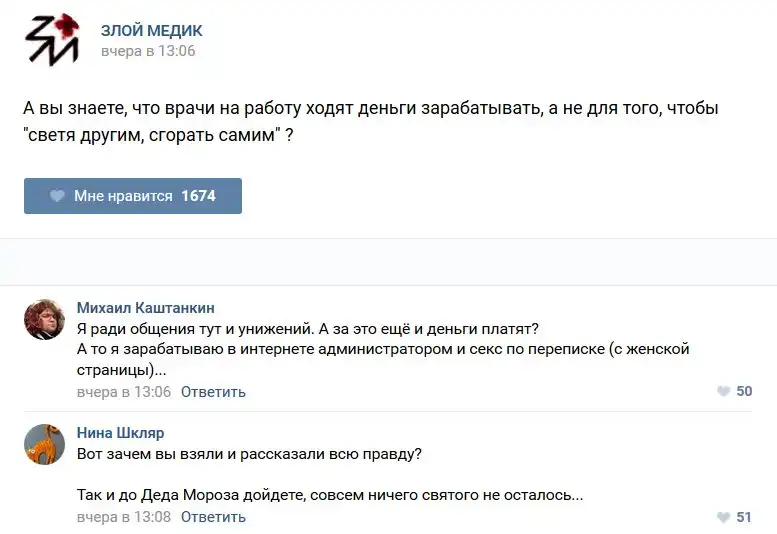Click Нина's comment text about Деда Мороза

coord(330,495)
